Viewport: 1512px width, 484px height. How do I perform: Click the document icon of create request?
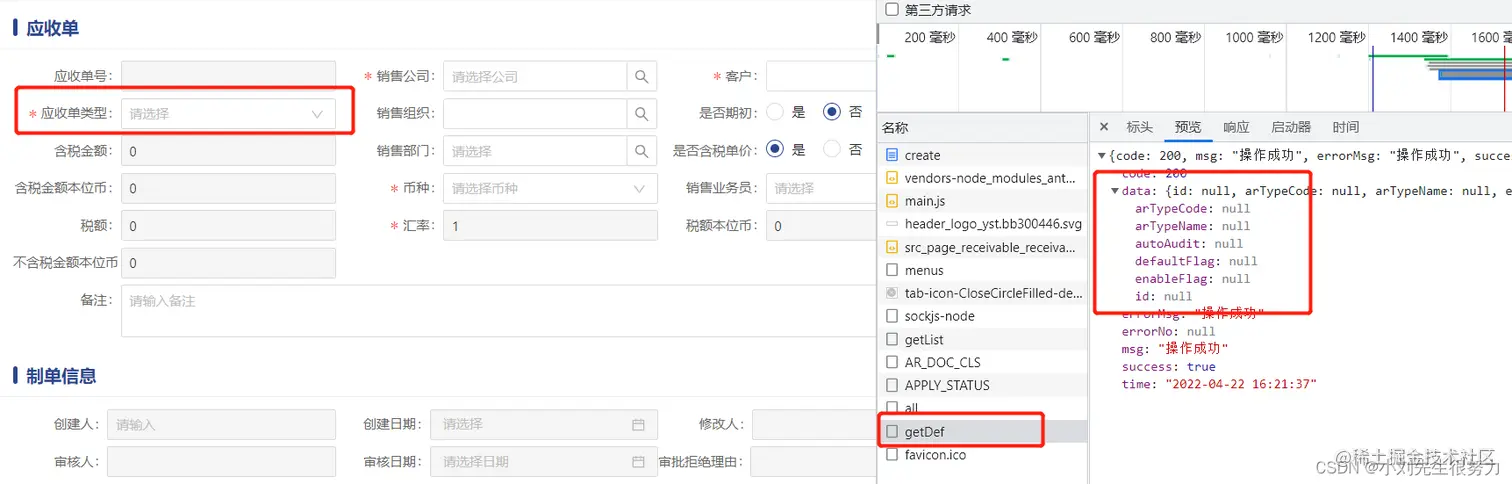coord(892,155)
